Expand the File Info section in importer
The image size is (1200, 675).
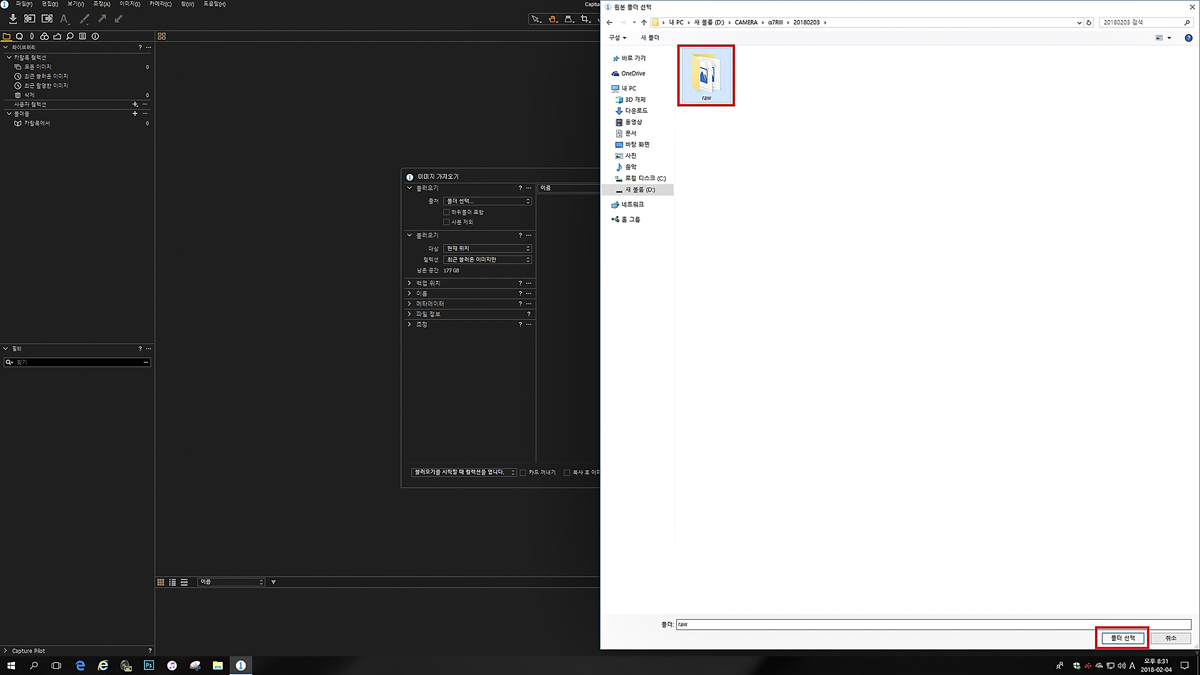[x=410, y=314]
